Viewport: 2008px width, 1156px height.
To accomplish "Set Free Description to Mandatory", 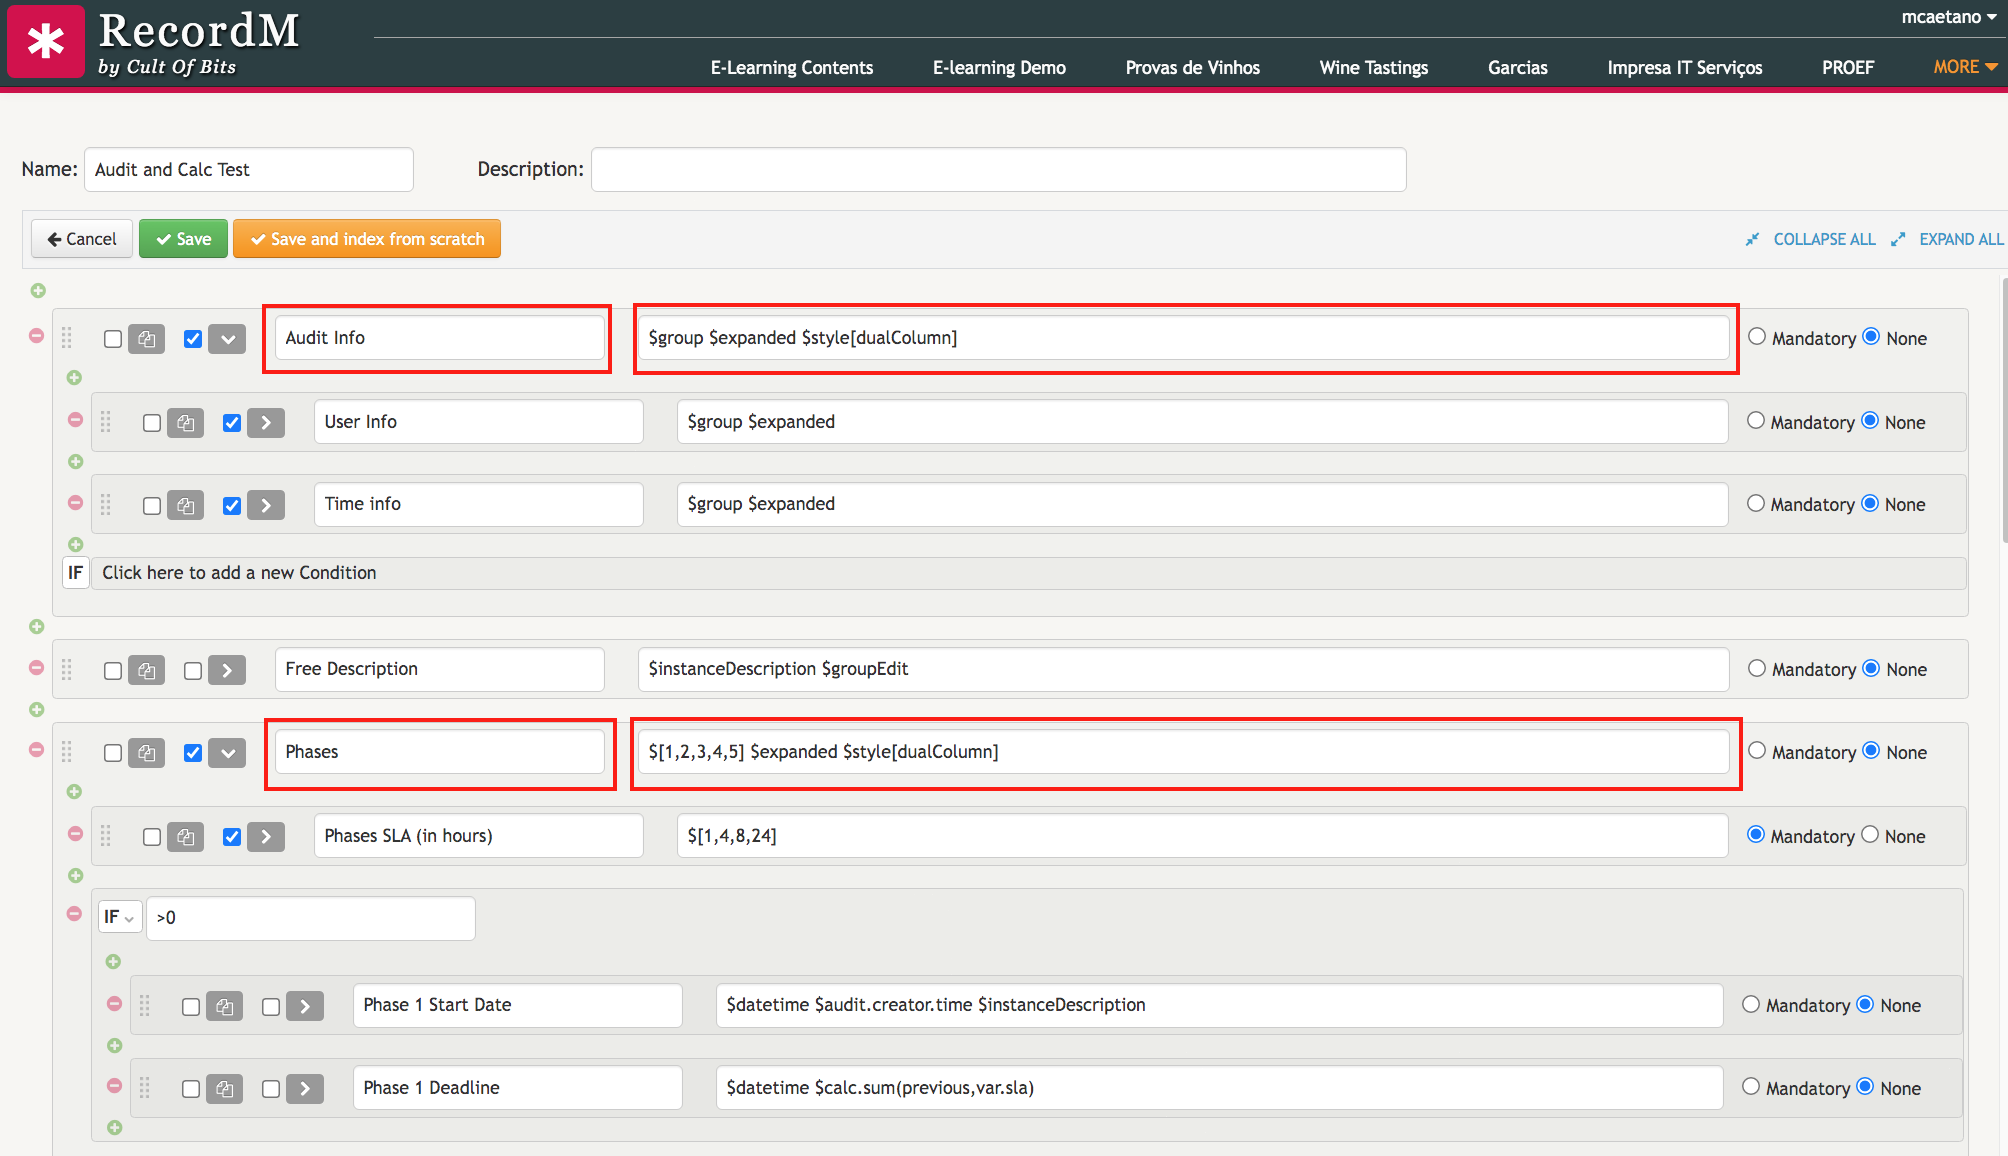I will (x=1757, y=668).
